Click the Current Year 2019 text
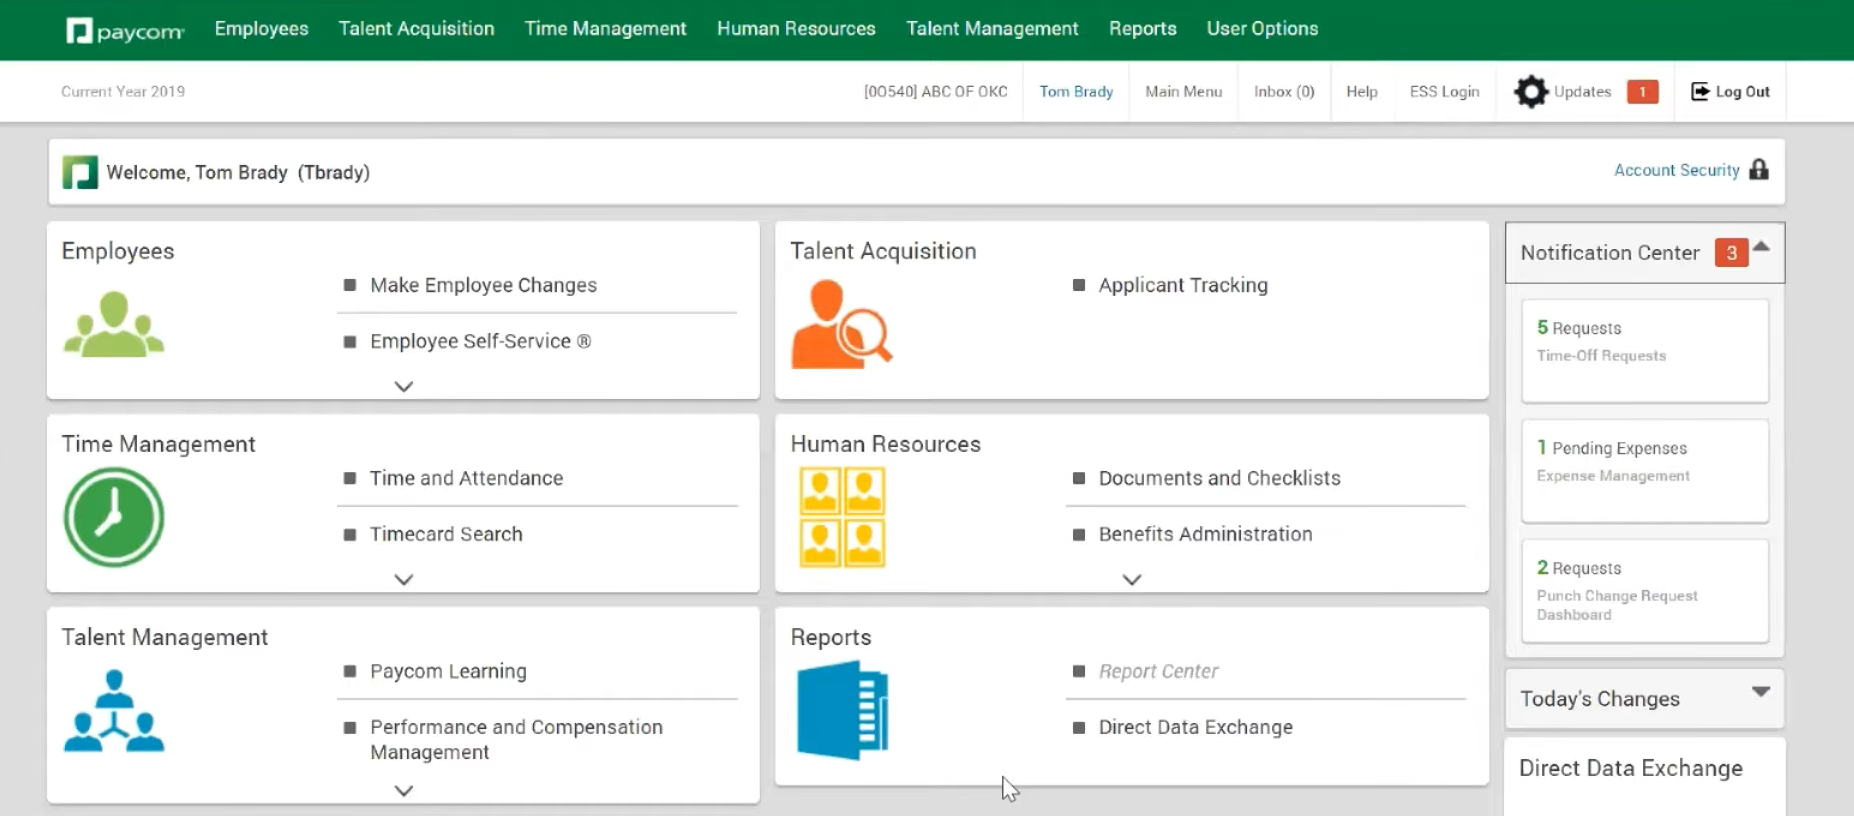The width and height of the screenshot is (1854, 816). pyautogui.click(x=123, y=92)
